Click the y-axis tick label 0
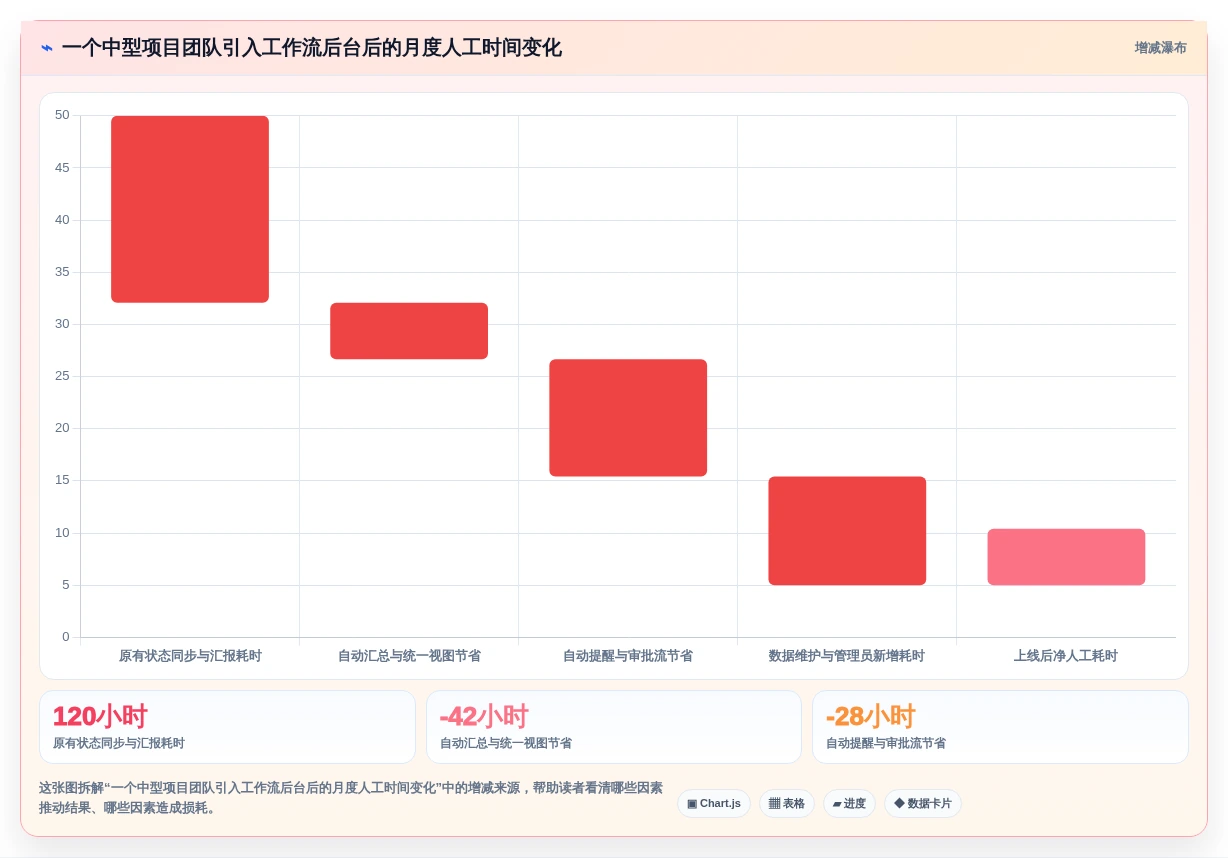Screen dimensions: 1228x858 point(66,637)
